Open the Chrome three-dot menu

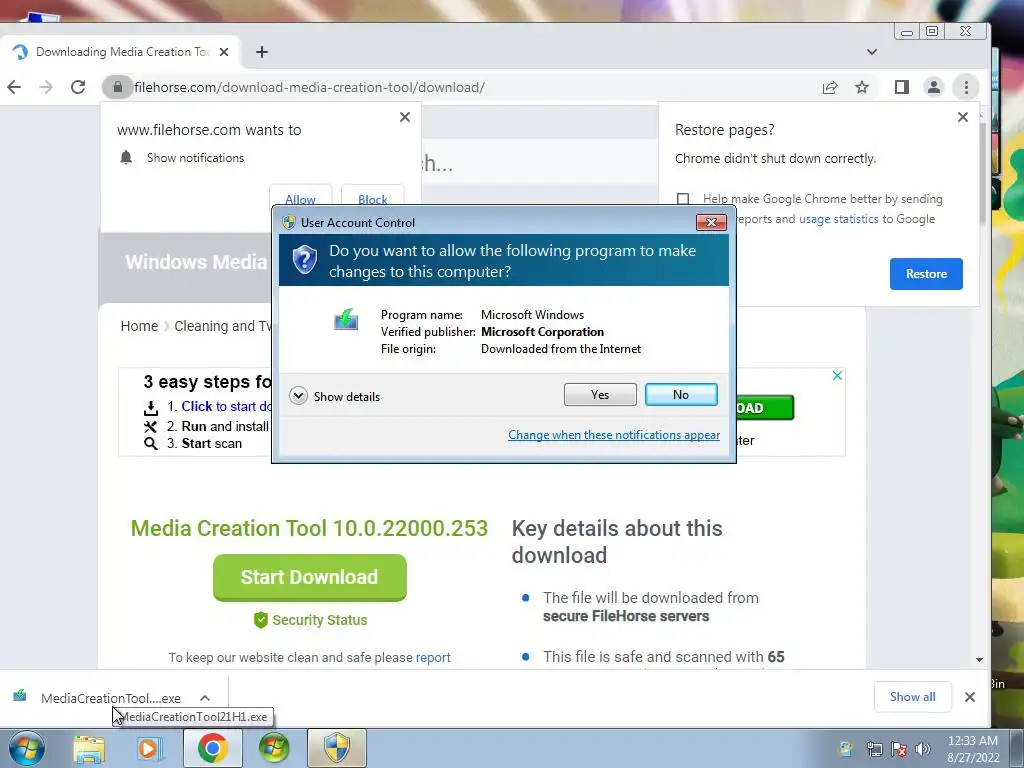966,87
